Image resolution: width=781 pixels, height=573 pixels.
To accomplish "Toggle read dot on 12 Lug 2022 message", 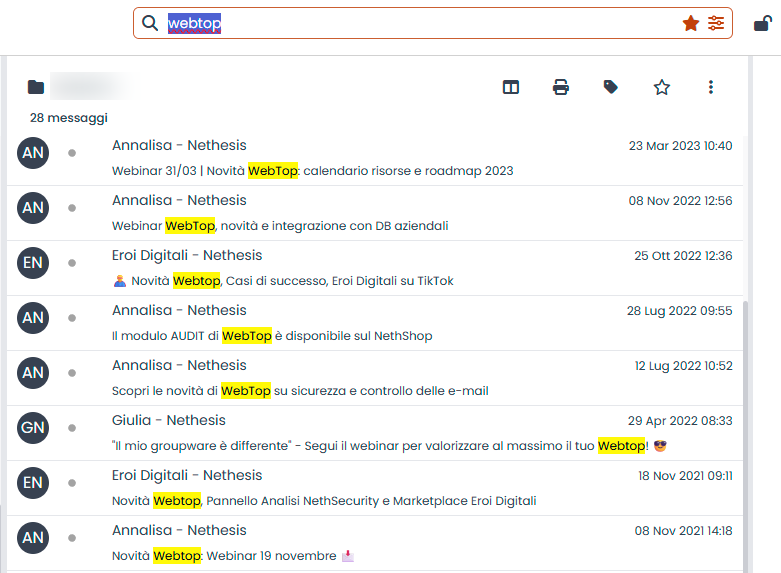I will [72, 373].
